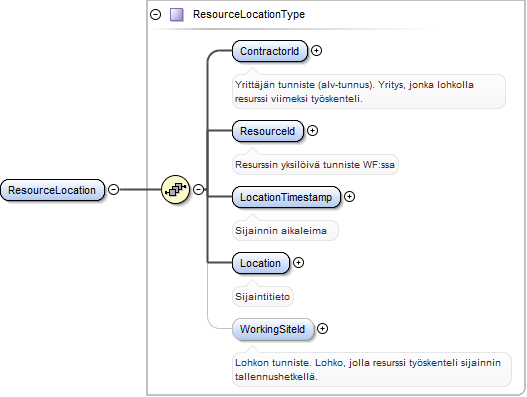Collapse the ResourceLocation root element
Image resolution: width=527 pixels, height=397 pixels.
(x=114, y=190)
